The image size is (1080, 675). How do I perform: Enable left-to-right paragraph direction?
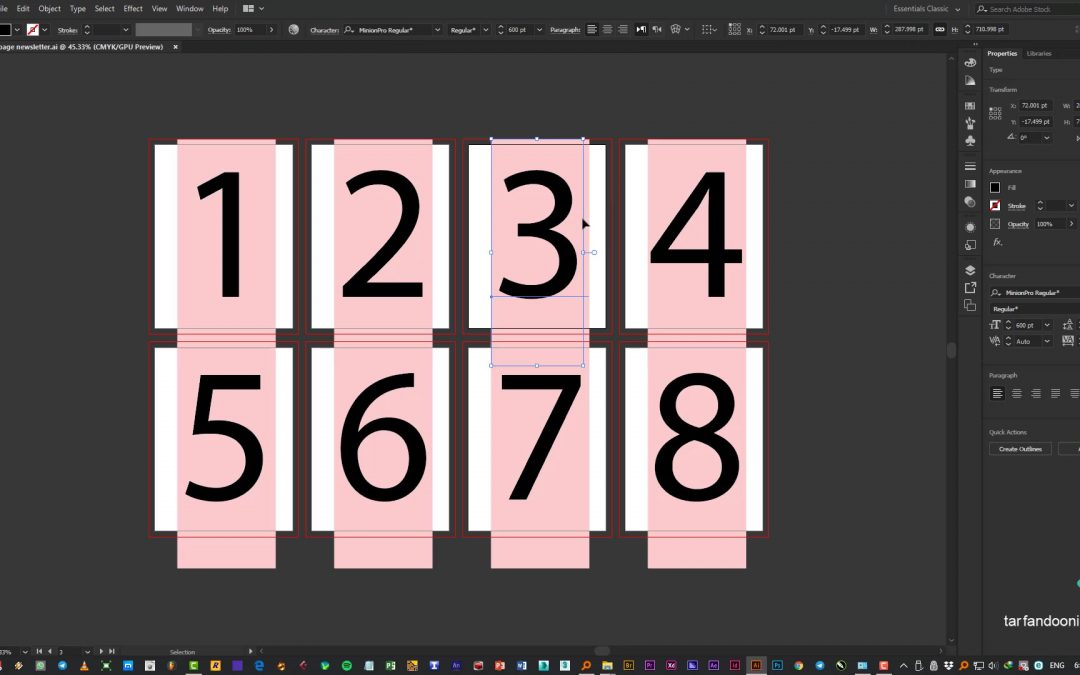click(641, 30)
